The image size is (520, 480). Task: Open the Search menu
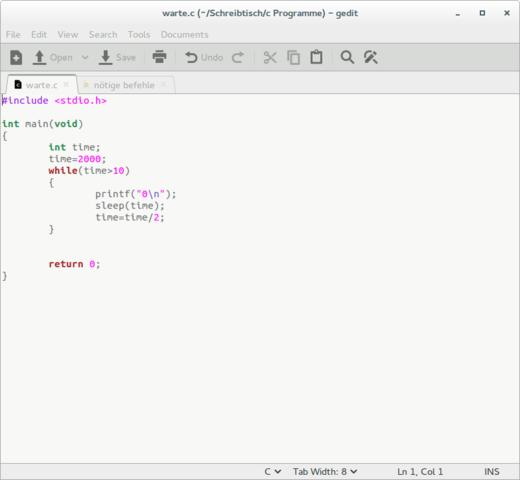click(x=103, y=35)
